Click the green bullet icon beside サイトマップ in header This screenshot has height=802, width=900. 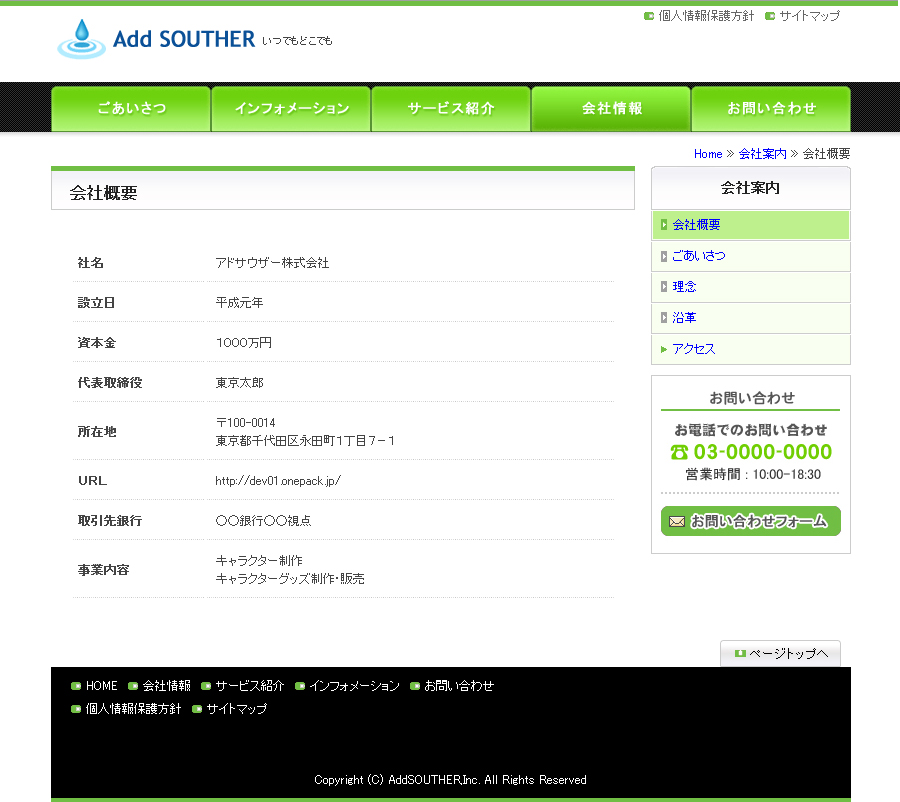tap(770, 16)
